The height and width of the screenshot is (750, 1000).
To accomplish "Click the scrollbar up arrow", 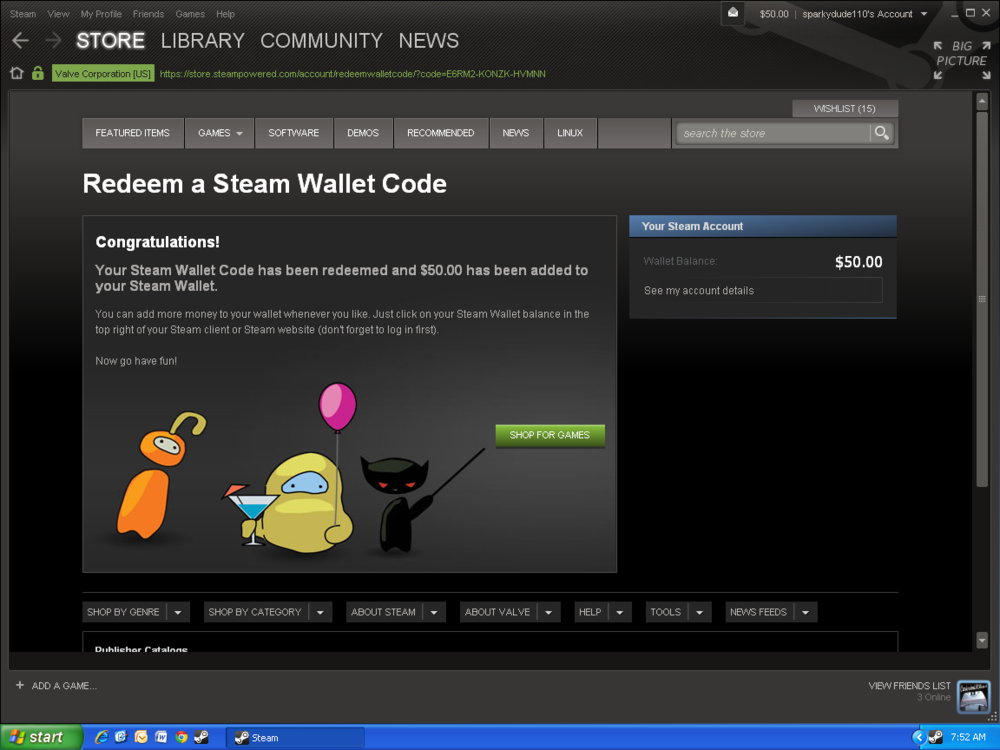I will click(982, 101).
